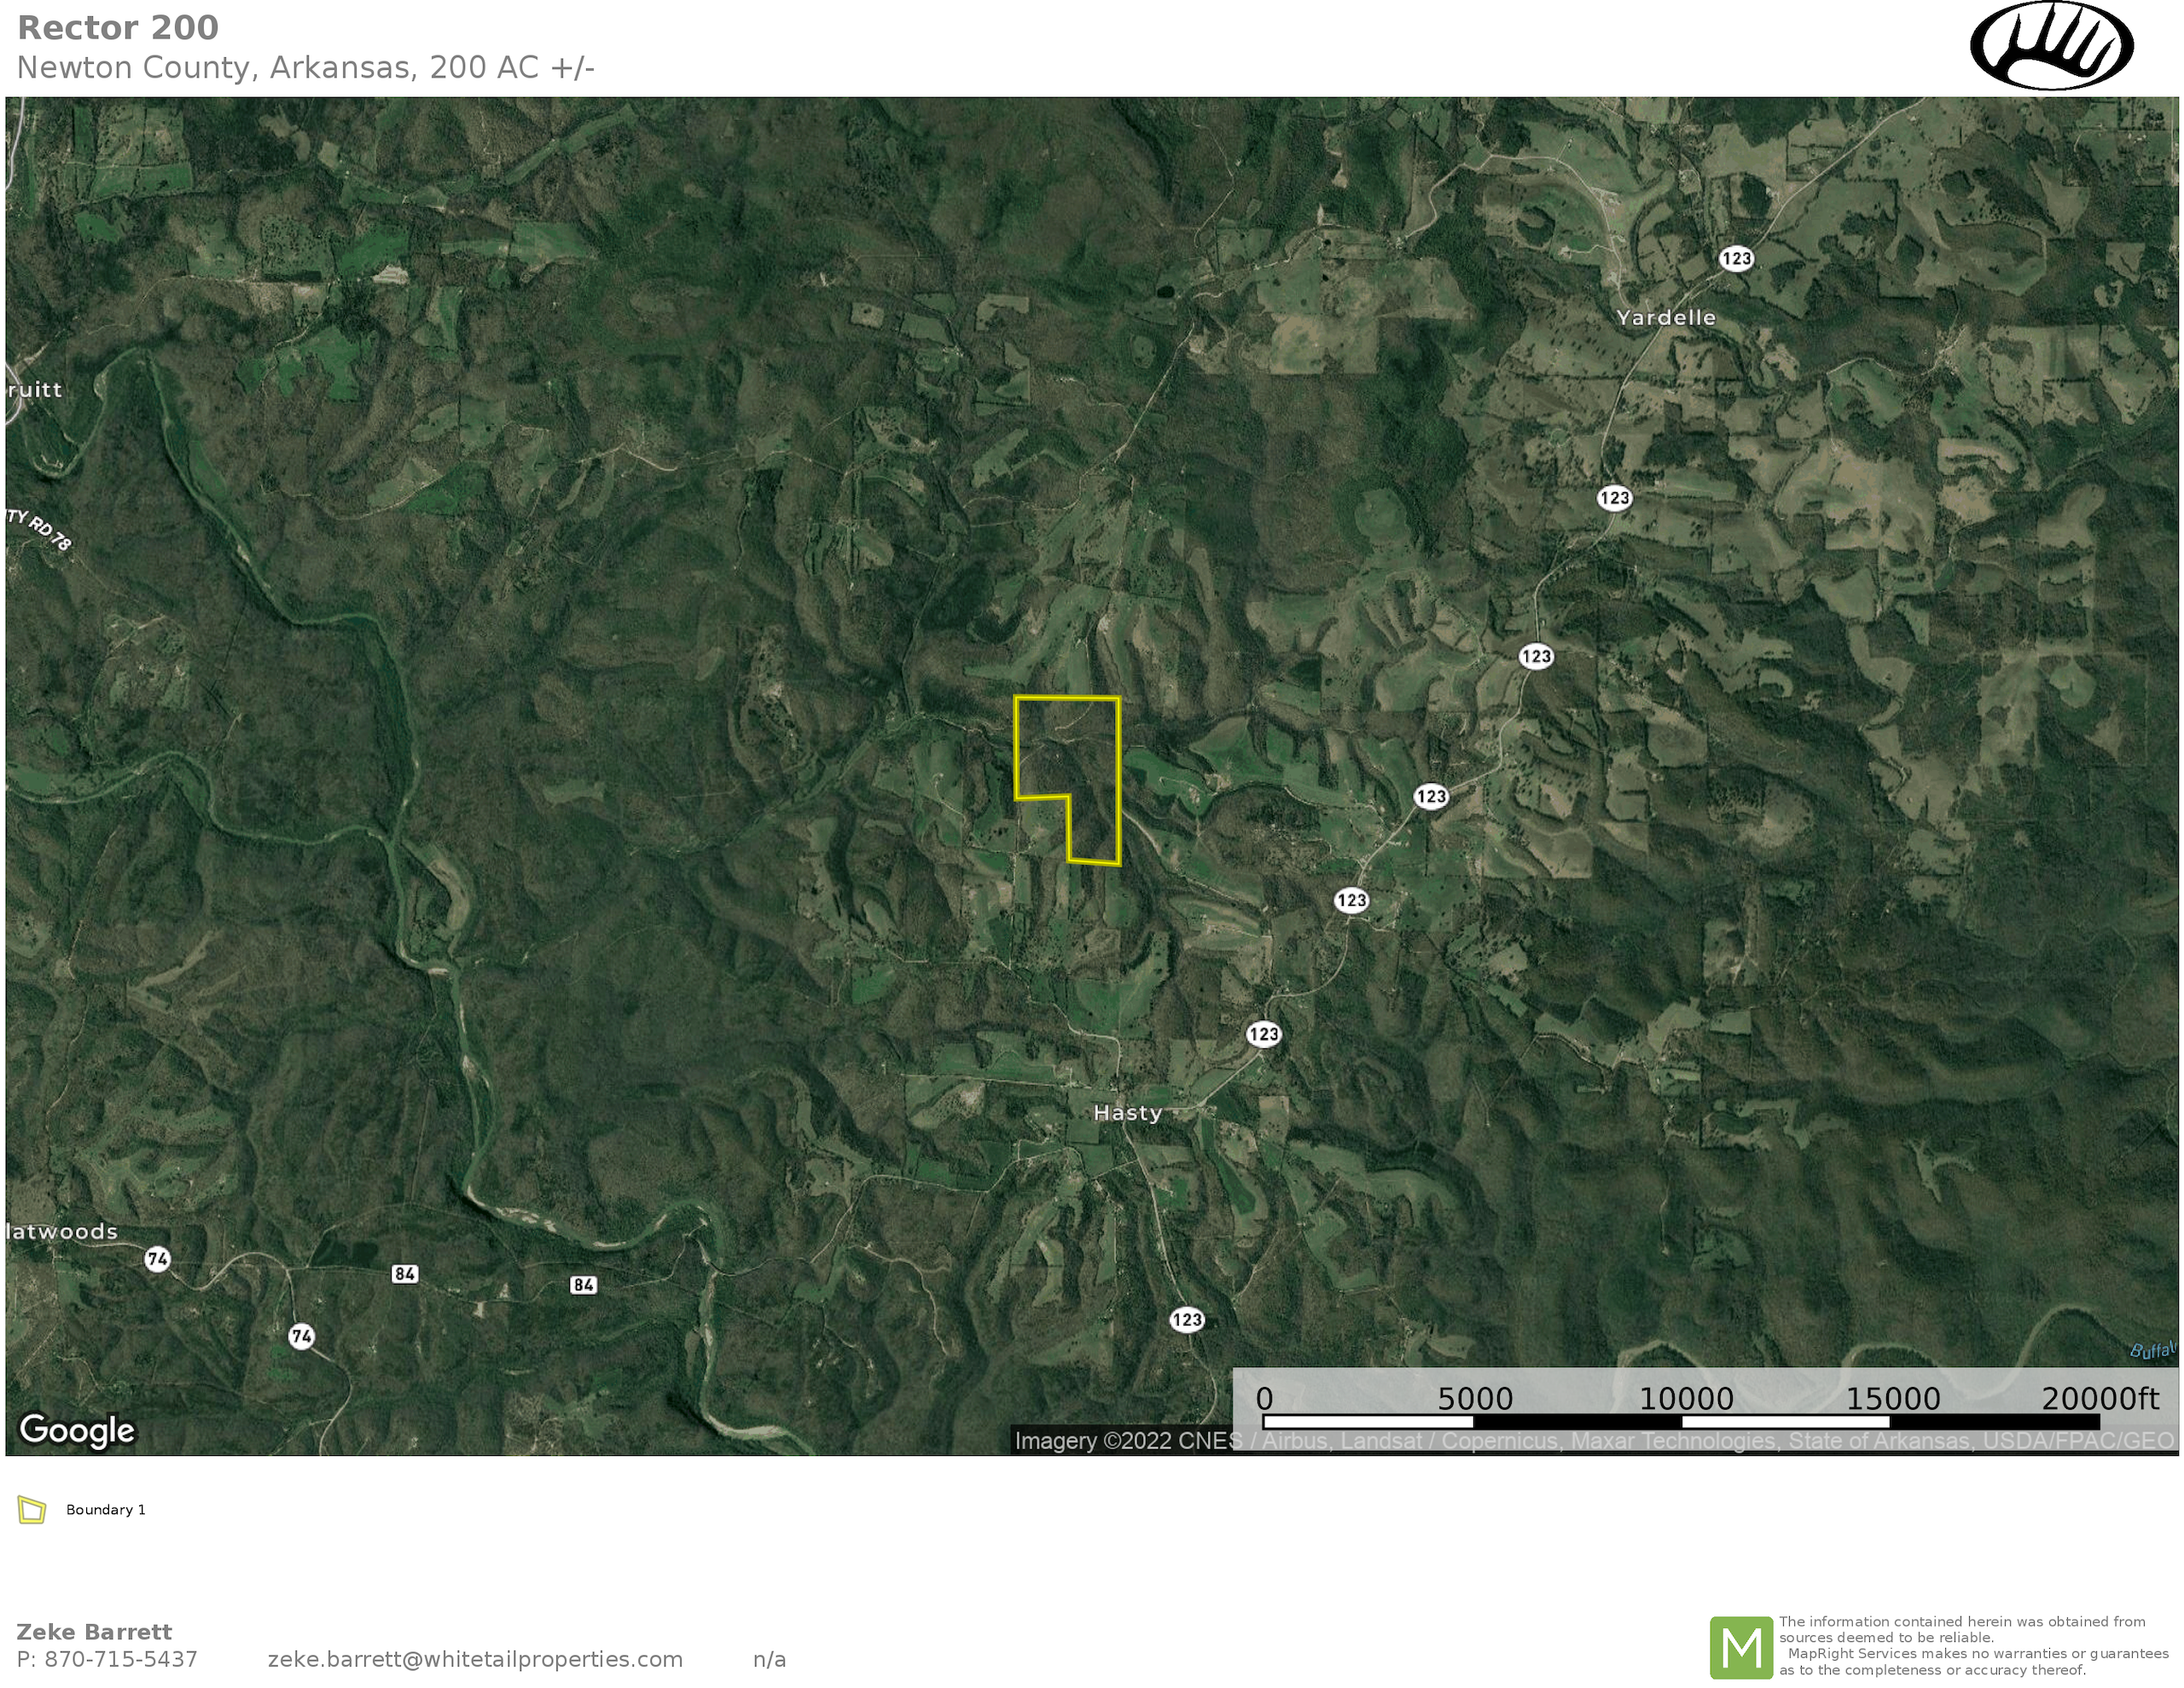
Task: Click the Hasty town label
Action: 1127,1113
